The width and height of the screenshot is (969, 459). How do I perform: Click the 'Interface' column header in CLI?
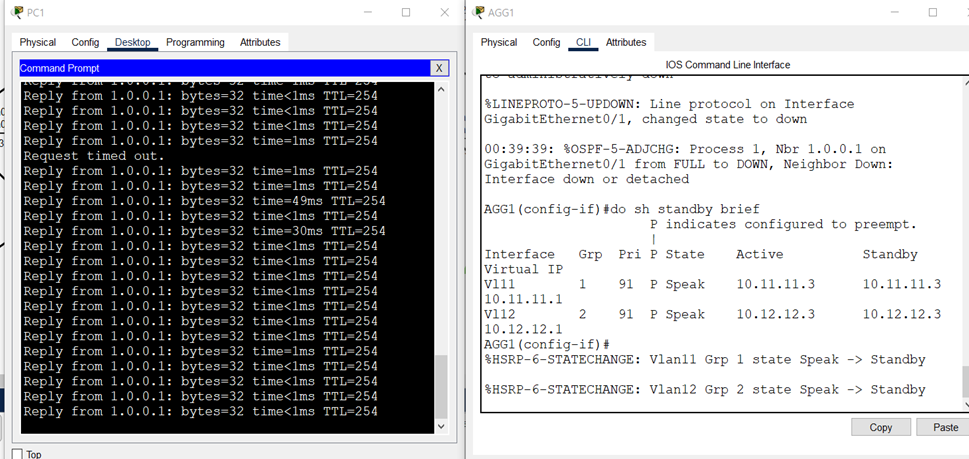click(520, 254)
